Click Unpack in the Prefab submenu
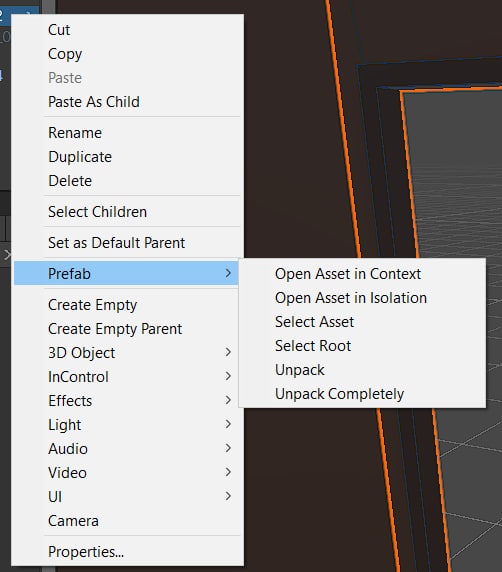This screenshot has width=502, height=572. click(362, 370)
